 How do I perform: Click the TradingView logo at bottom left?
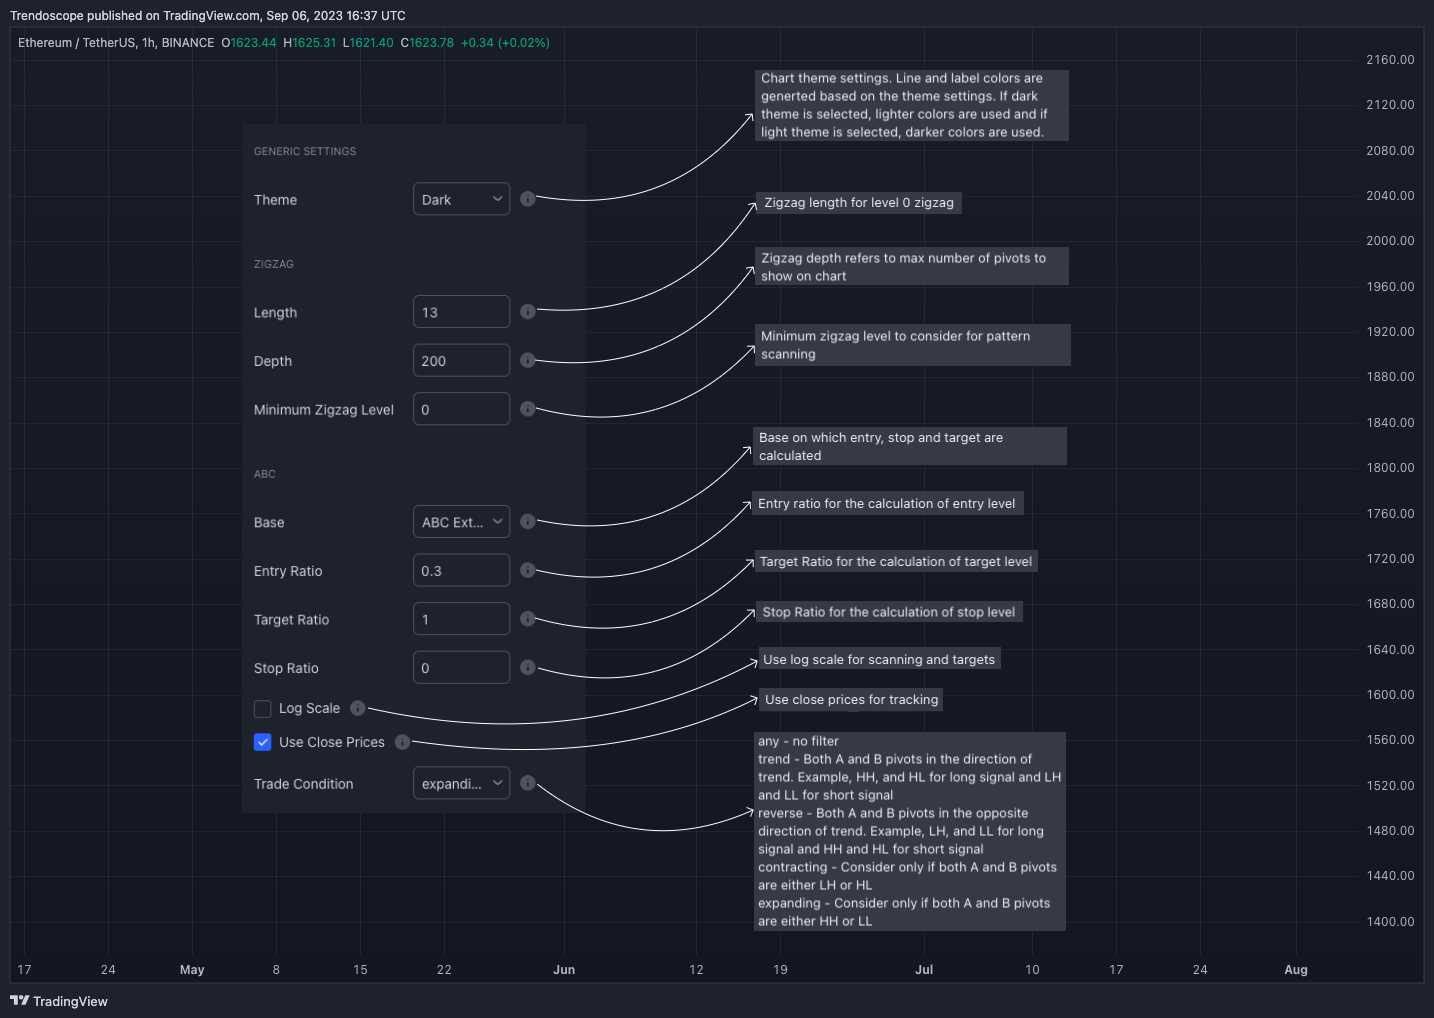click(59, 1001)
